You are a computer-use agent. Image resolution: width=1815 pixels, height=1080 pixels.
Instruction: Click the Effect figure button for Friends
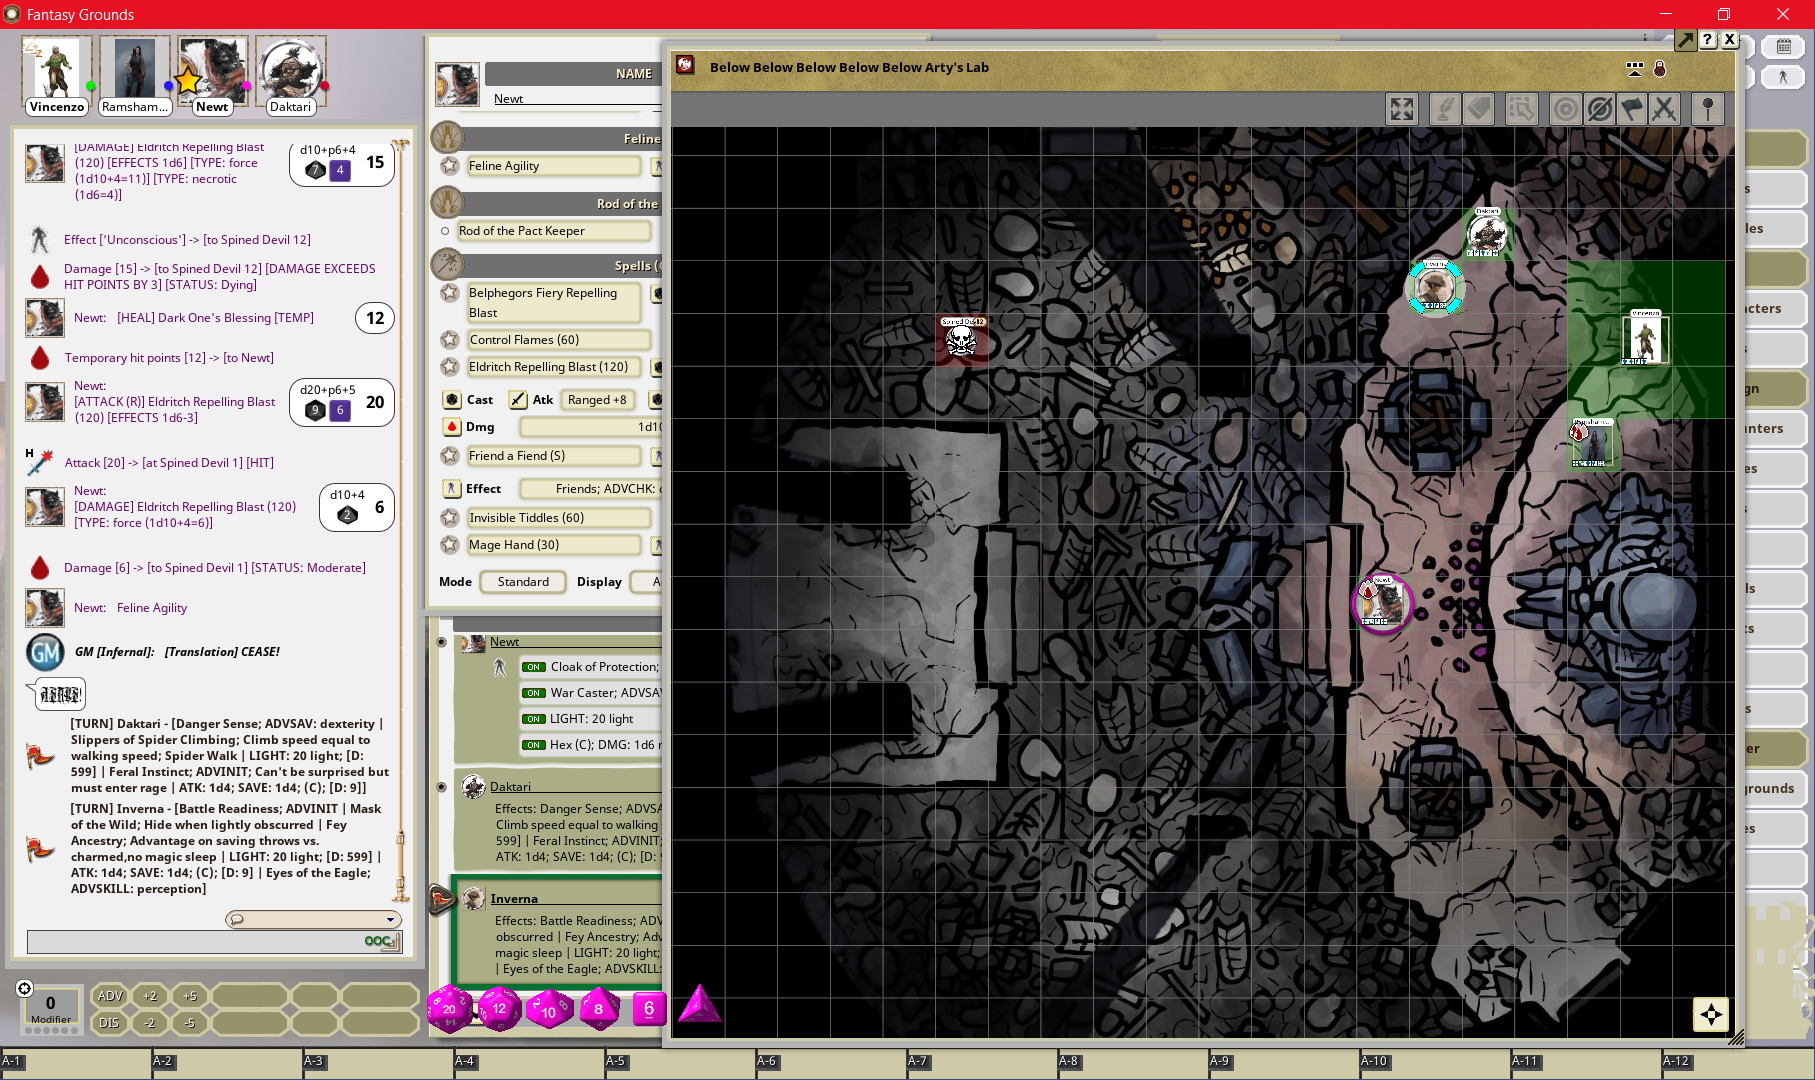452,489
